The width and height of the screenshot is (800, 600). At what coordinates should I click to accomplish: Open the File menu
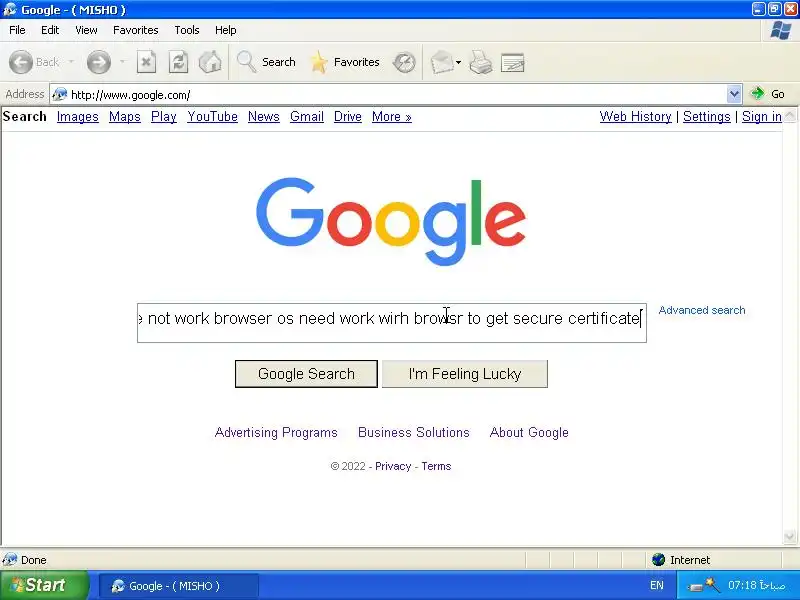click(17, 30)
